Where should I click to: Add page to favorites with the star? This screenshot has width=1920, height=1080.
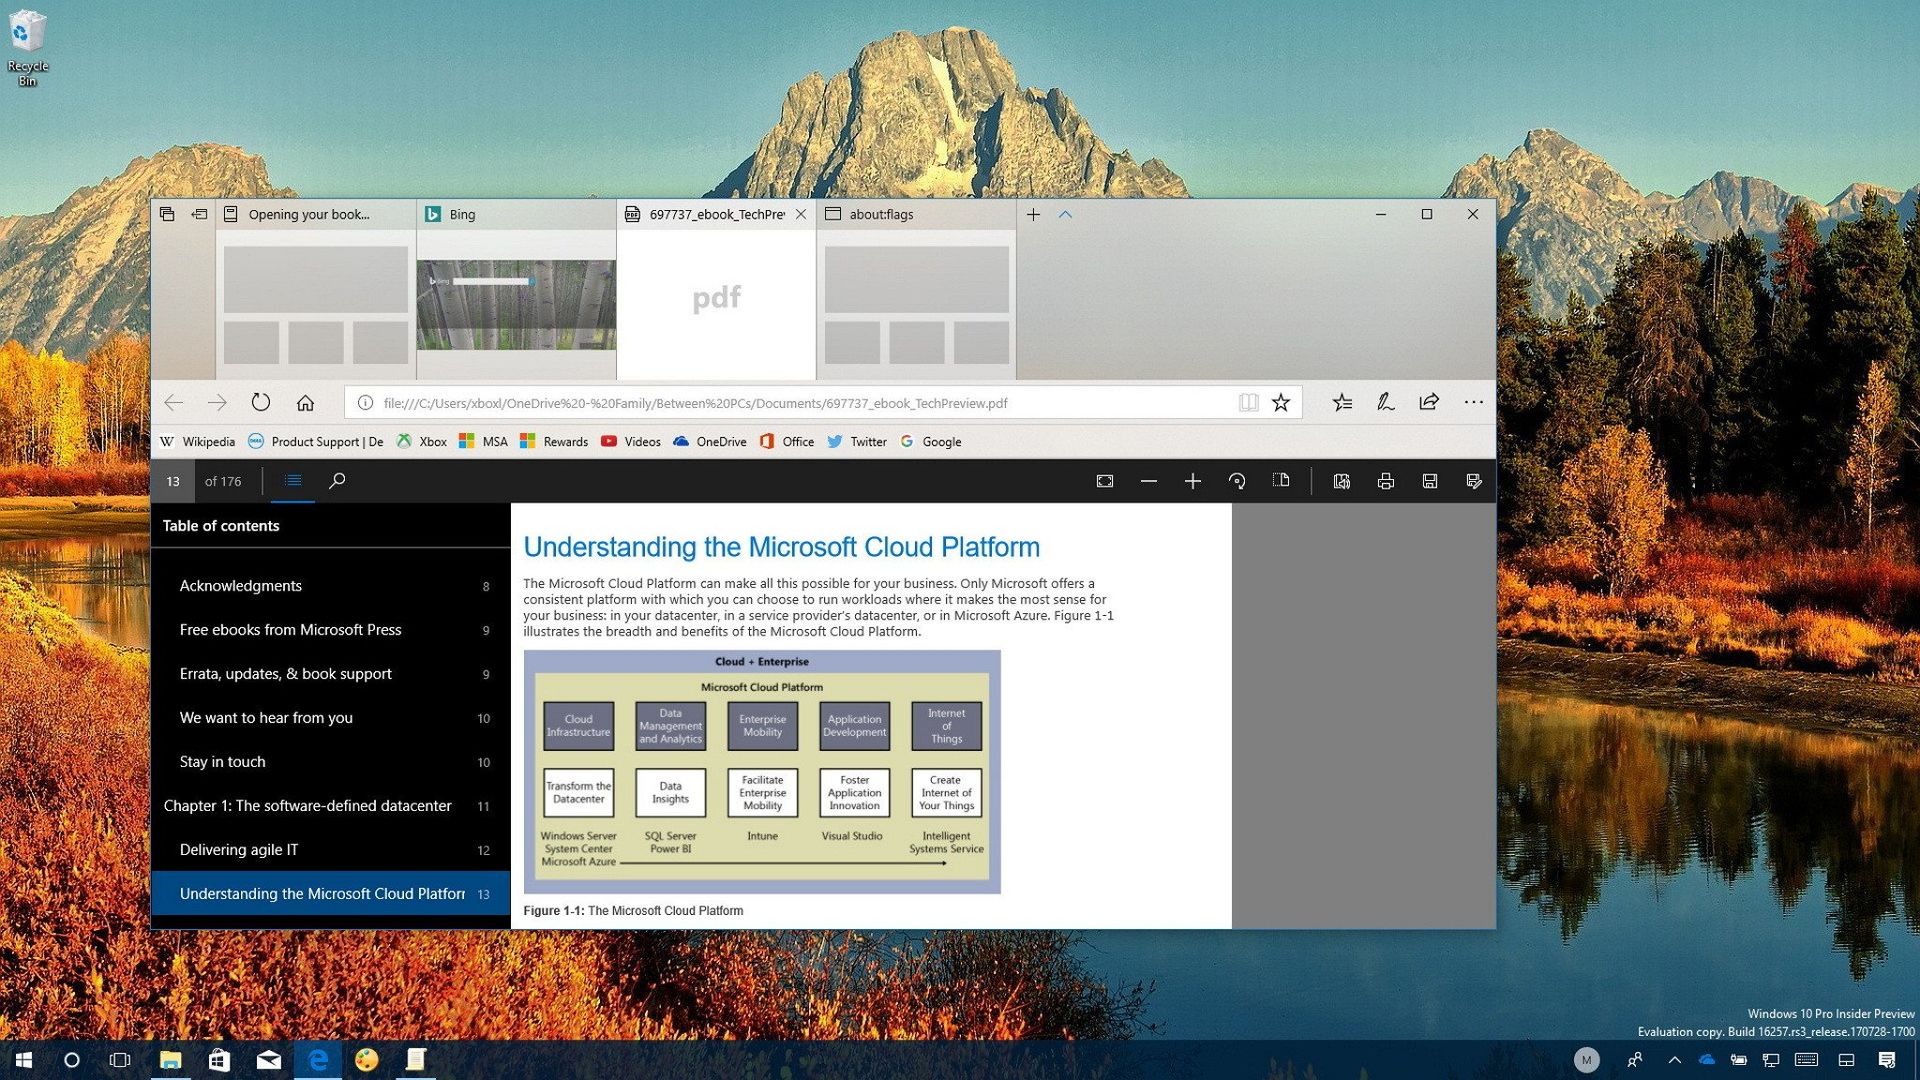(1281, 402)
